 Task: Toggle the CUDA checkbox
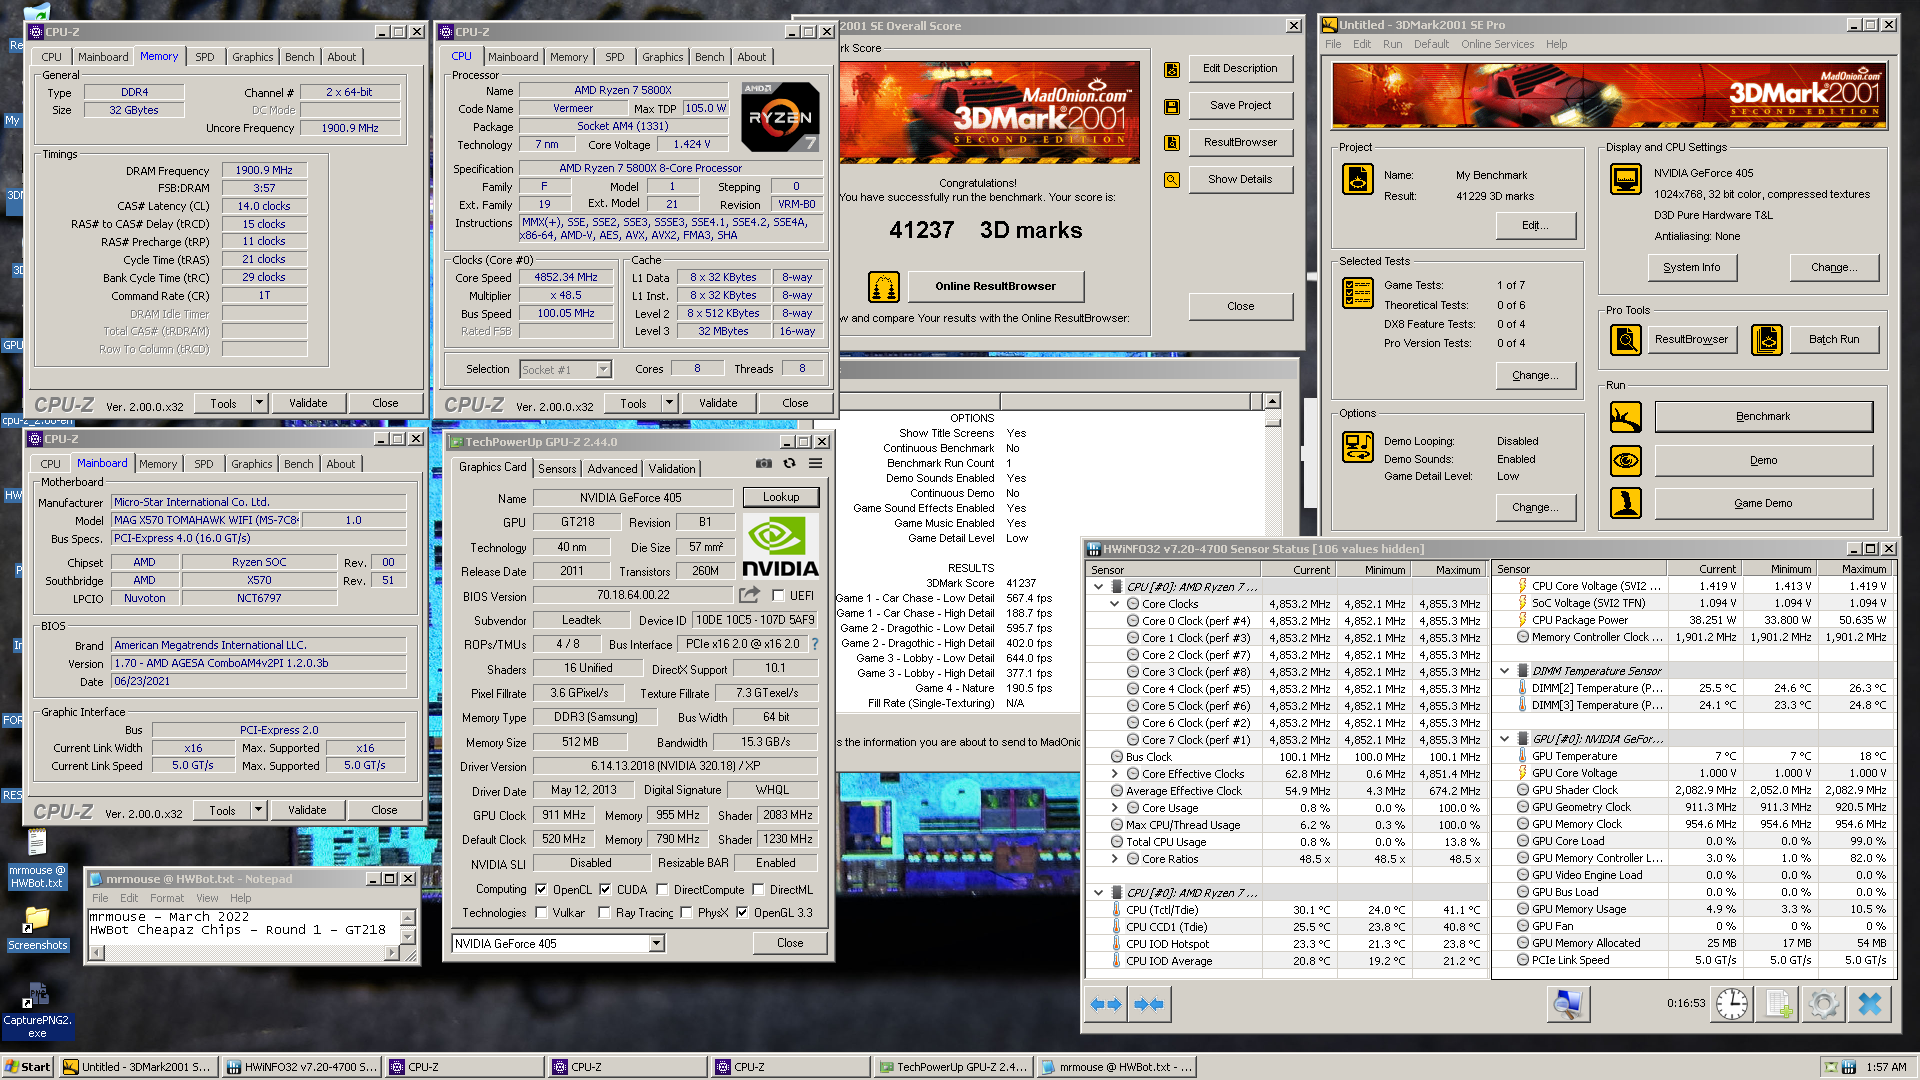(605, 889)
